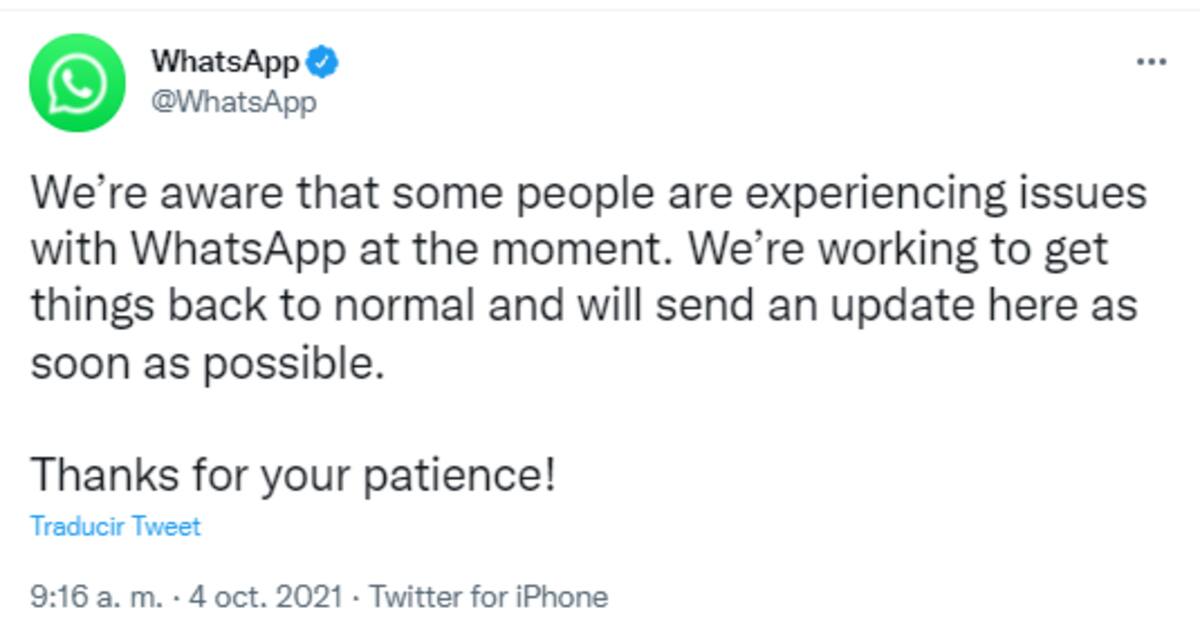The width and height of the screenshot is (1200, 643).
Task: Click the blue verified checkmark badge
Action: 322,62
